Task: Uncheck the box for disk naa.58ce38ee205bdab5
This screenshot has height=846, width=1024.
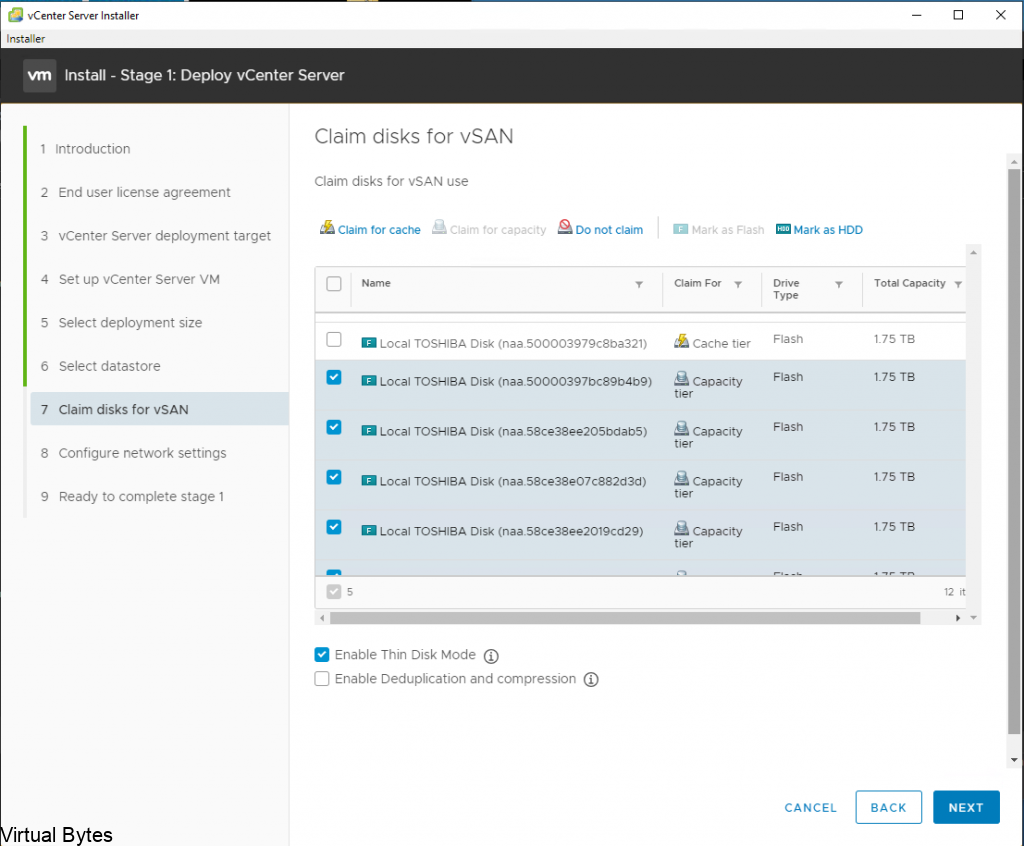Action: pos(334,427)
